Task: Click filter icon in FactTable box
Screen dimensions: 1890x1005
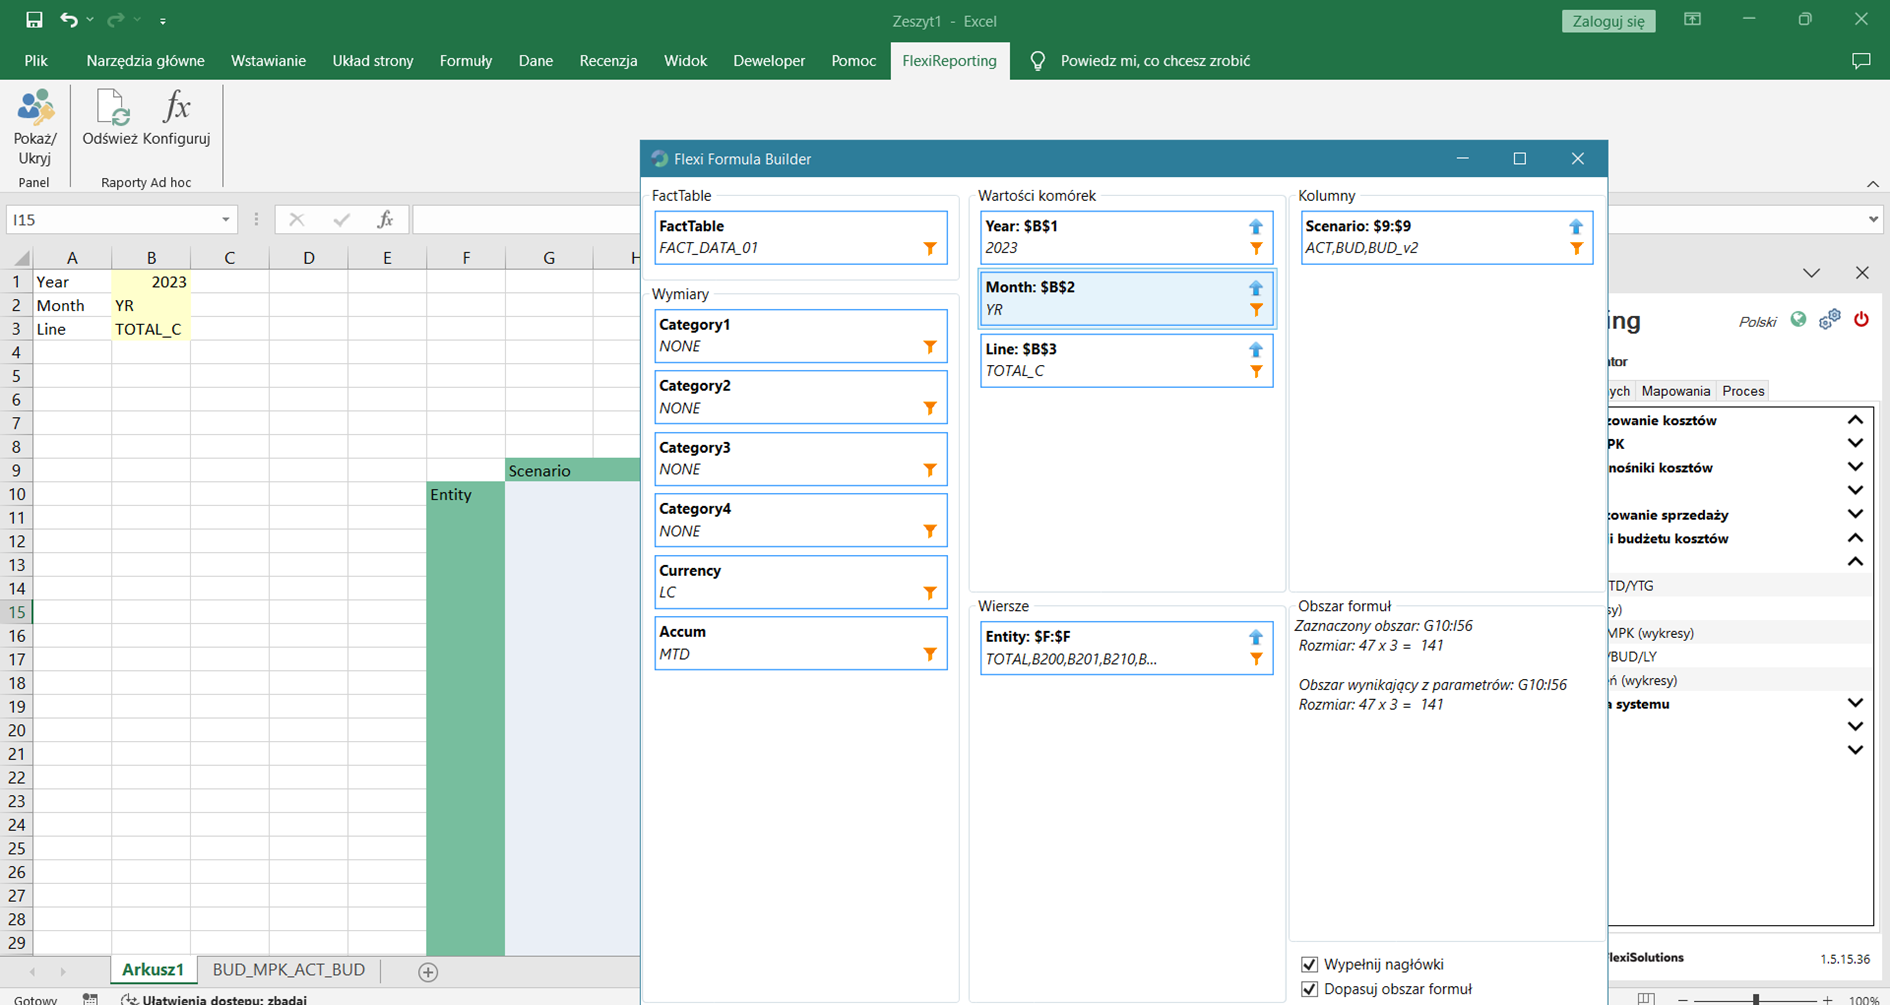Action: click(930, 249)
